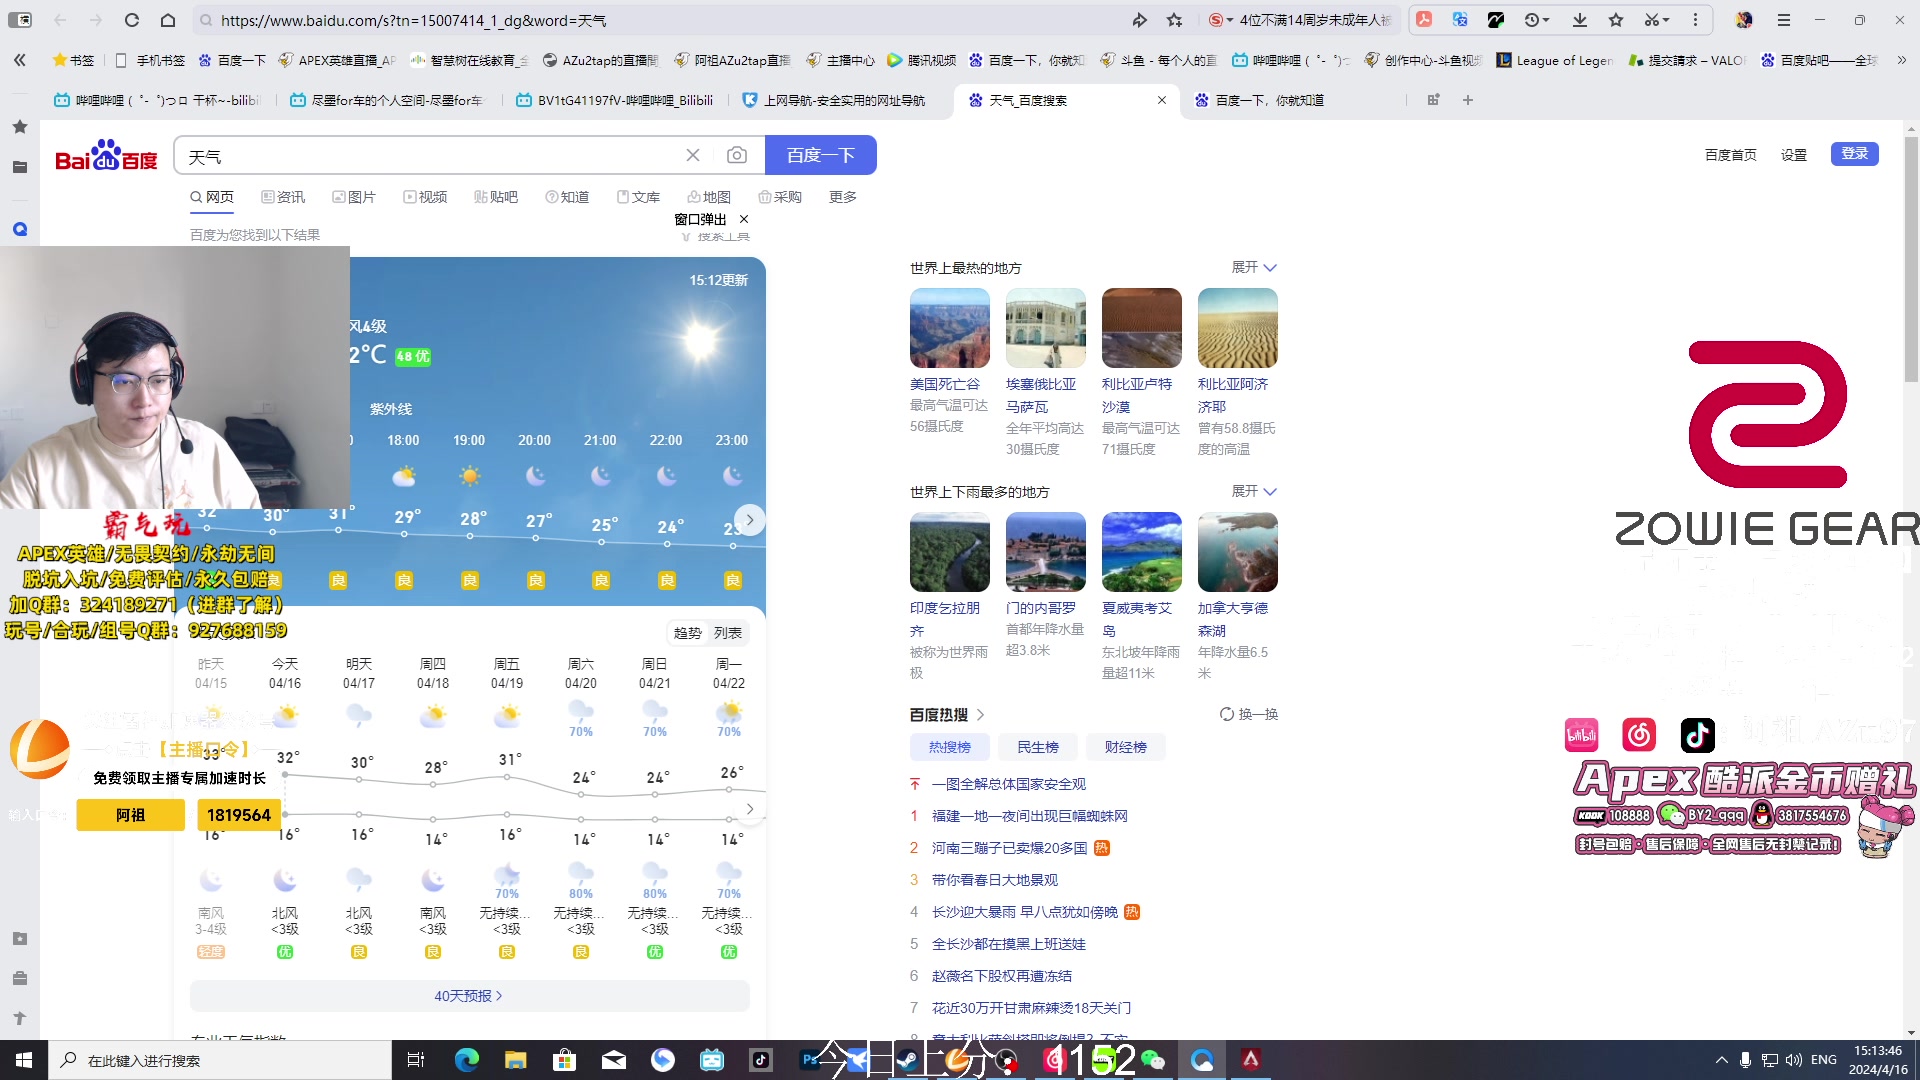The width and height of the screenshot is (1920, 1080).
Task: Launch Microsoft Edge from the taskbar
Action: tap(466, 1060)
